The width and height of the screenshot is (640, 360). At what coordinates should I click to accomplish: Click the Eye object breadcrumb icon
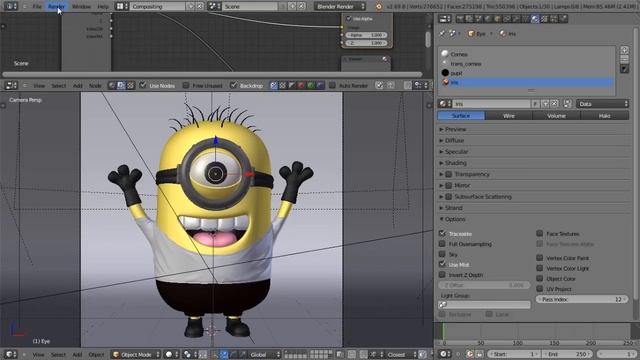pyautogui.click(x=471, y=34)
